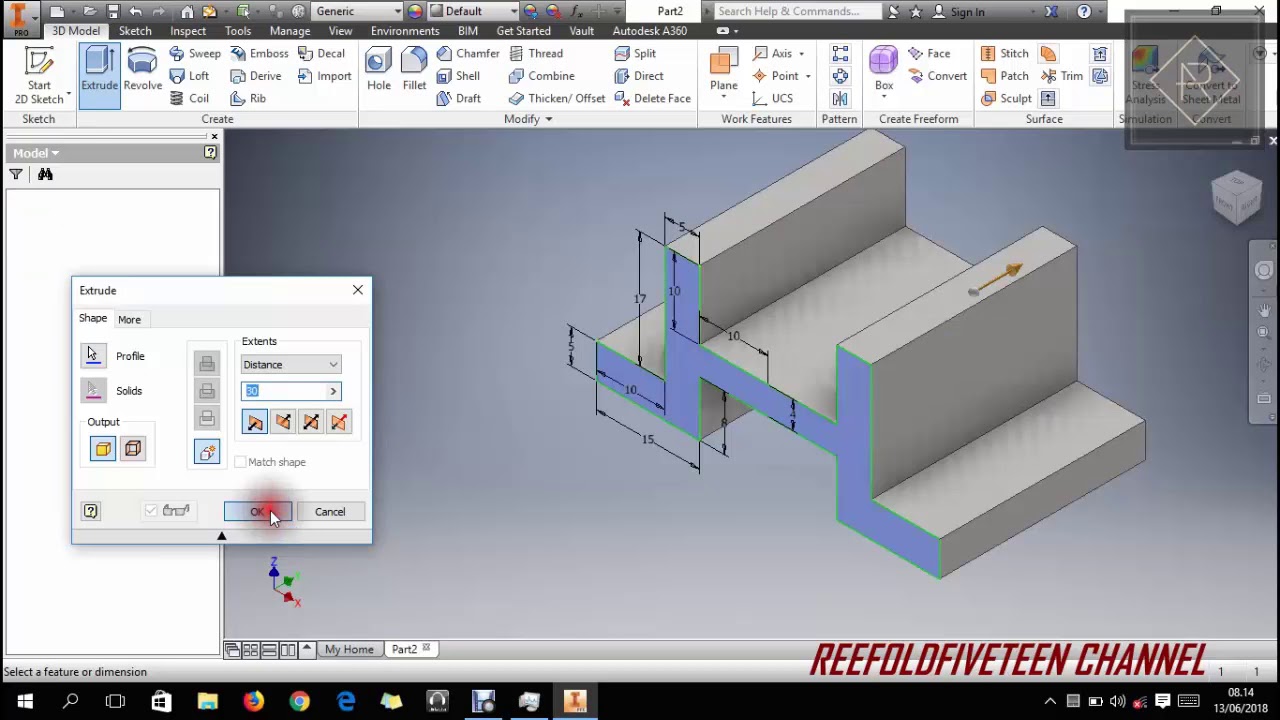Screen dimensions: 1280x720
Task: Choose the Loft tool
Action: pos(189,76)
